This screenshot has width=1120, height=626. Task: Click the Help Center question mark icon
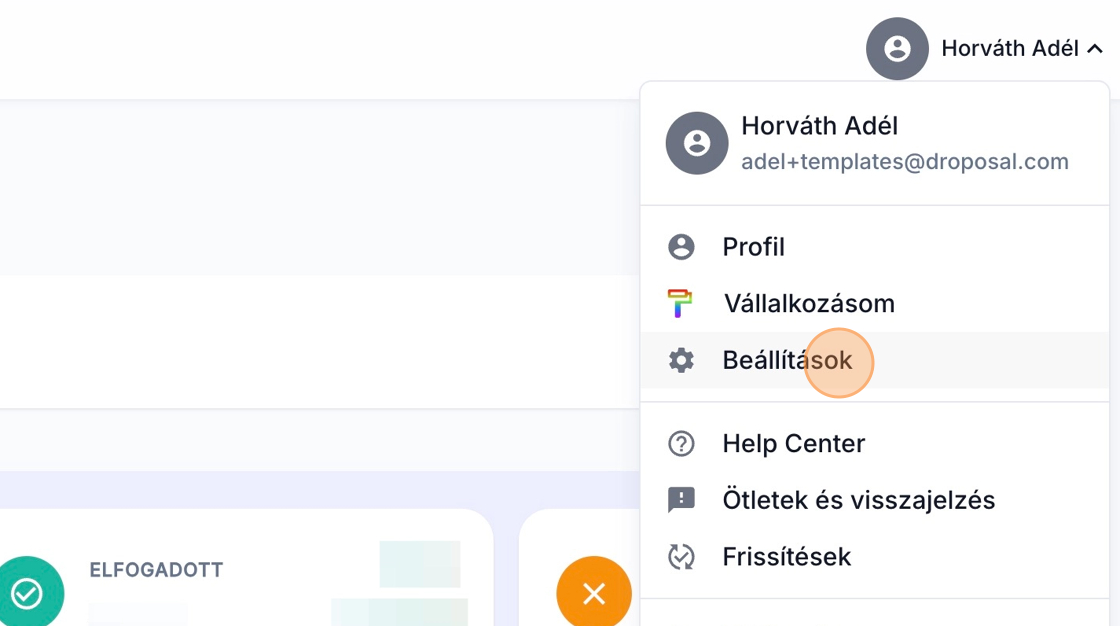click(x=681, y=443)
